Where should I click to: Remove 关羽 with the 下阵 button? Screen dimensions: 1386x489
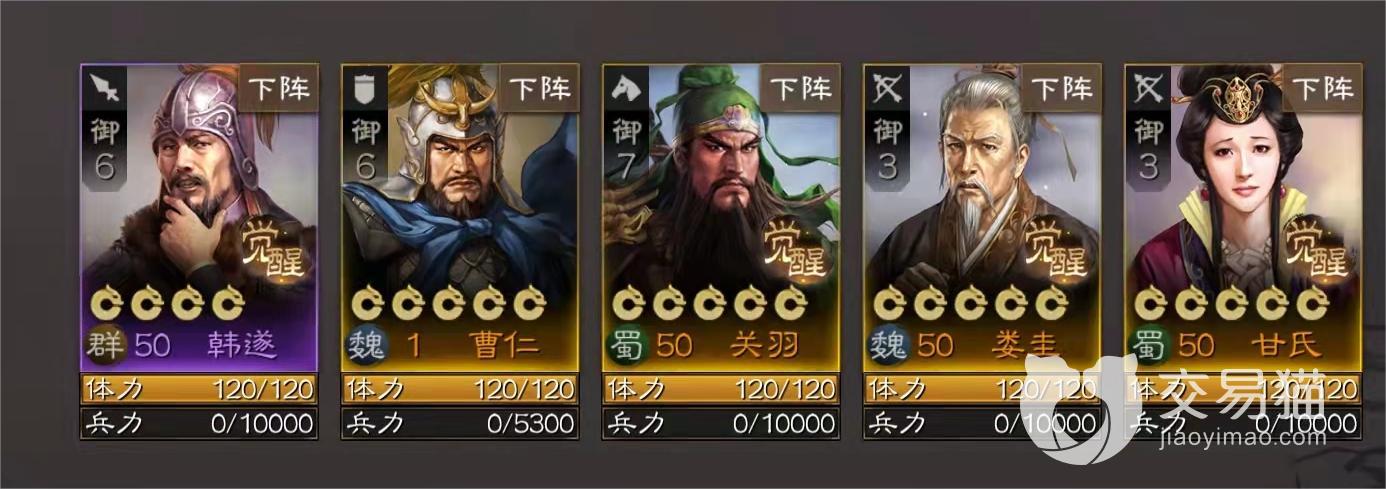click(801, 87)
